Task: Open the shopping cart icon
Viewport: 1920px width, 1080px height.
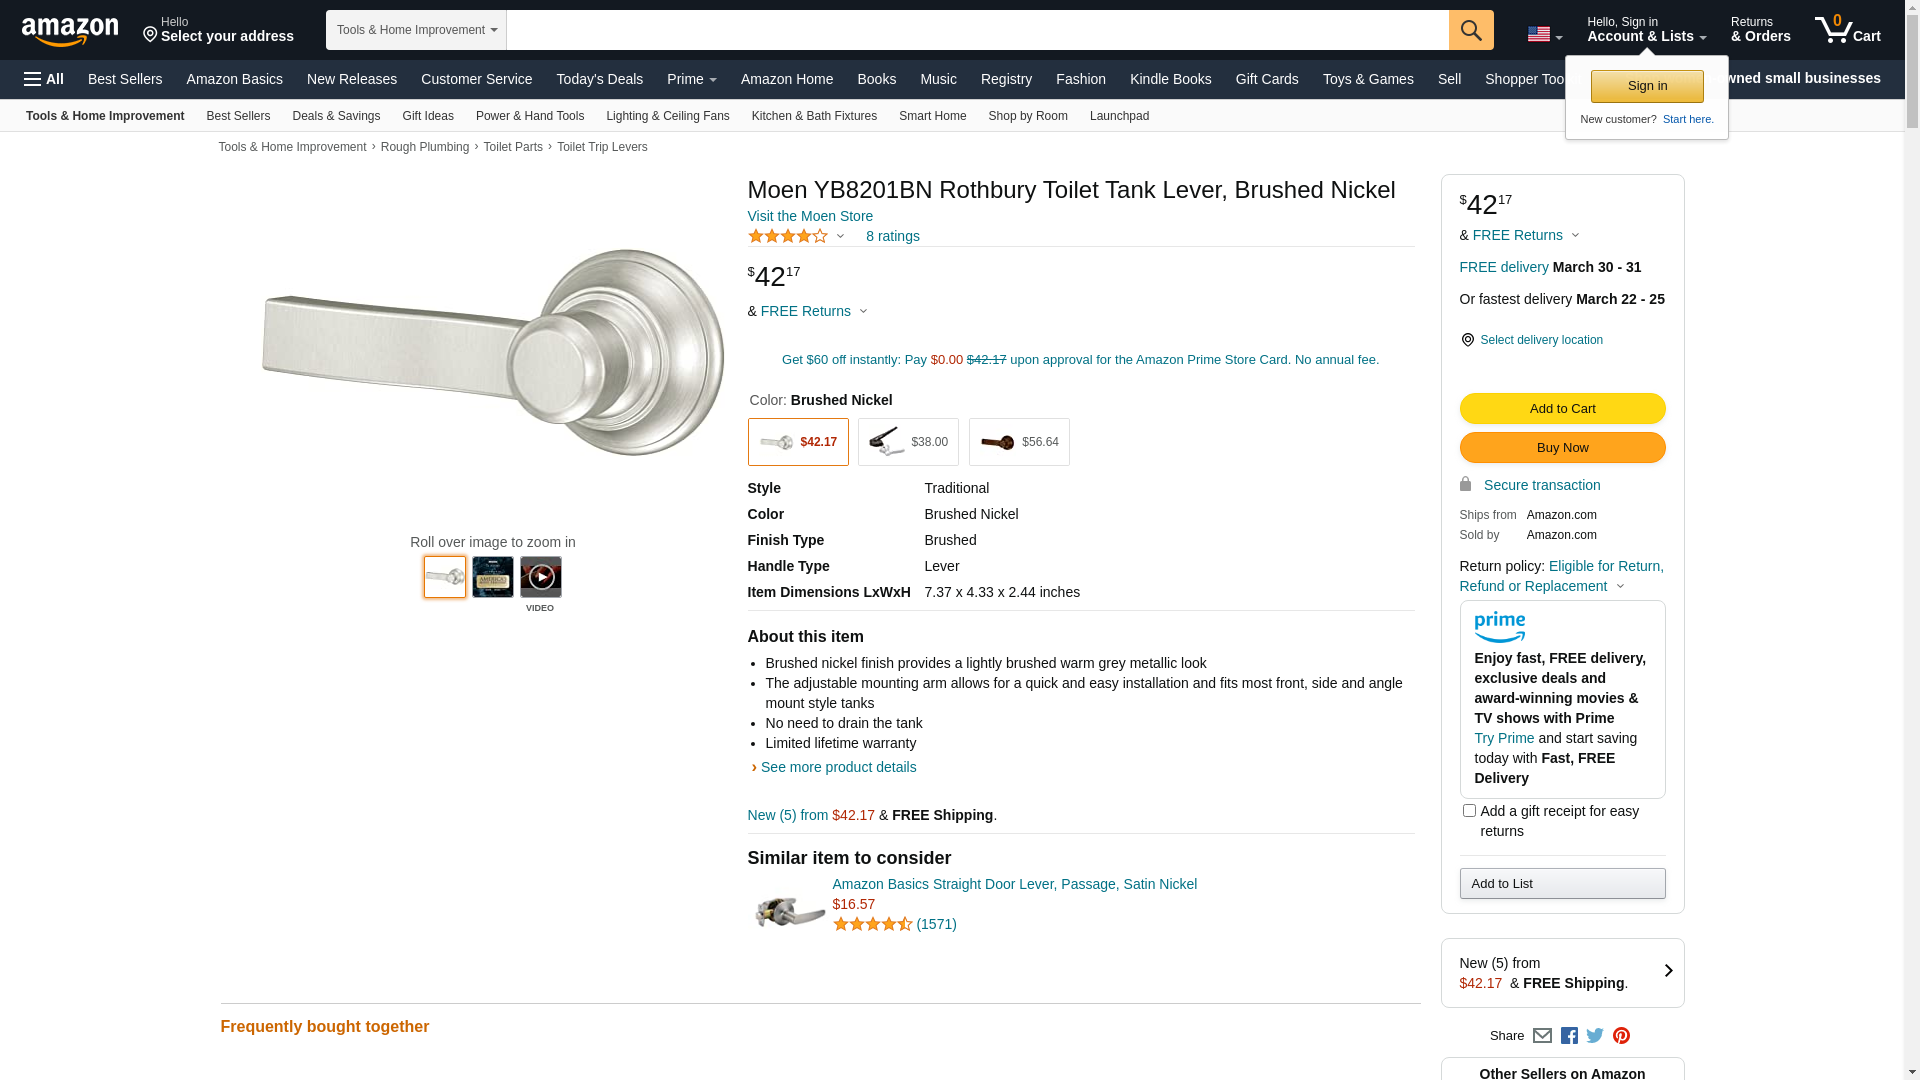Action: point(1846,30)
